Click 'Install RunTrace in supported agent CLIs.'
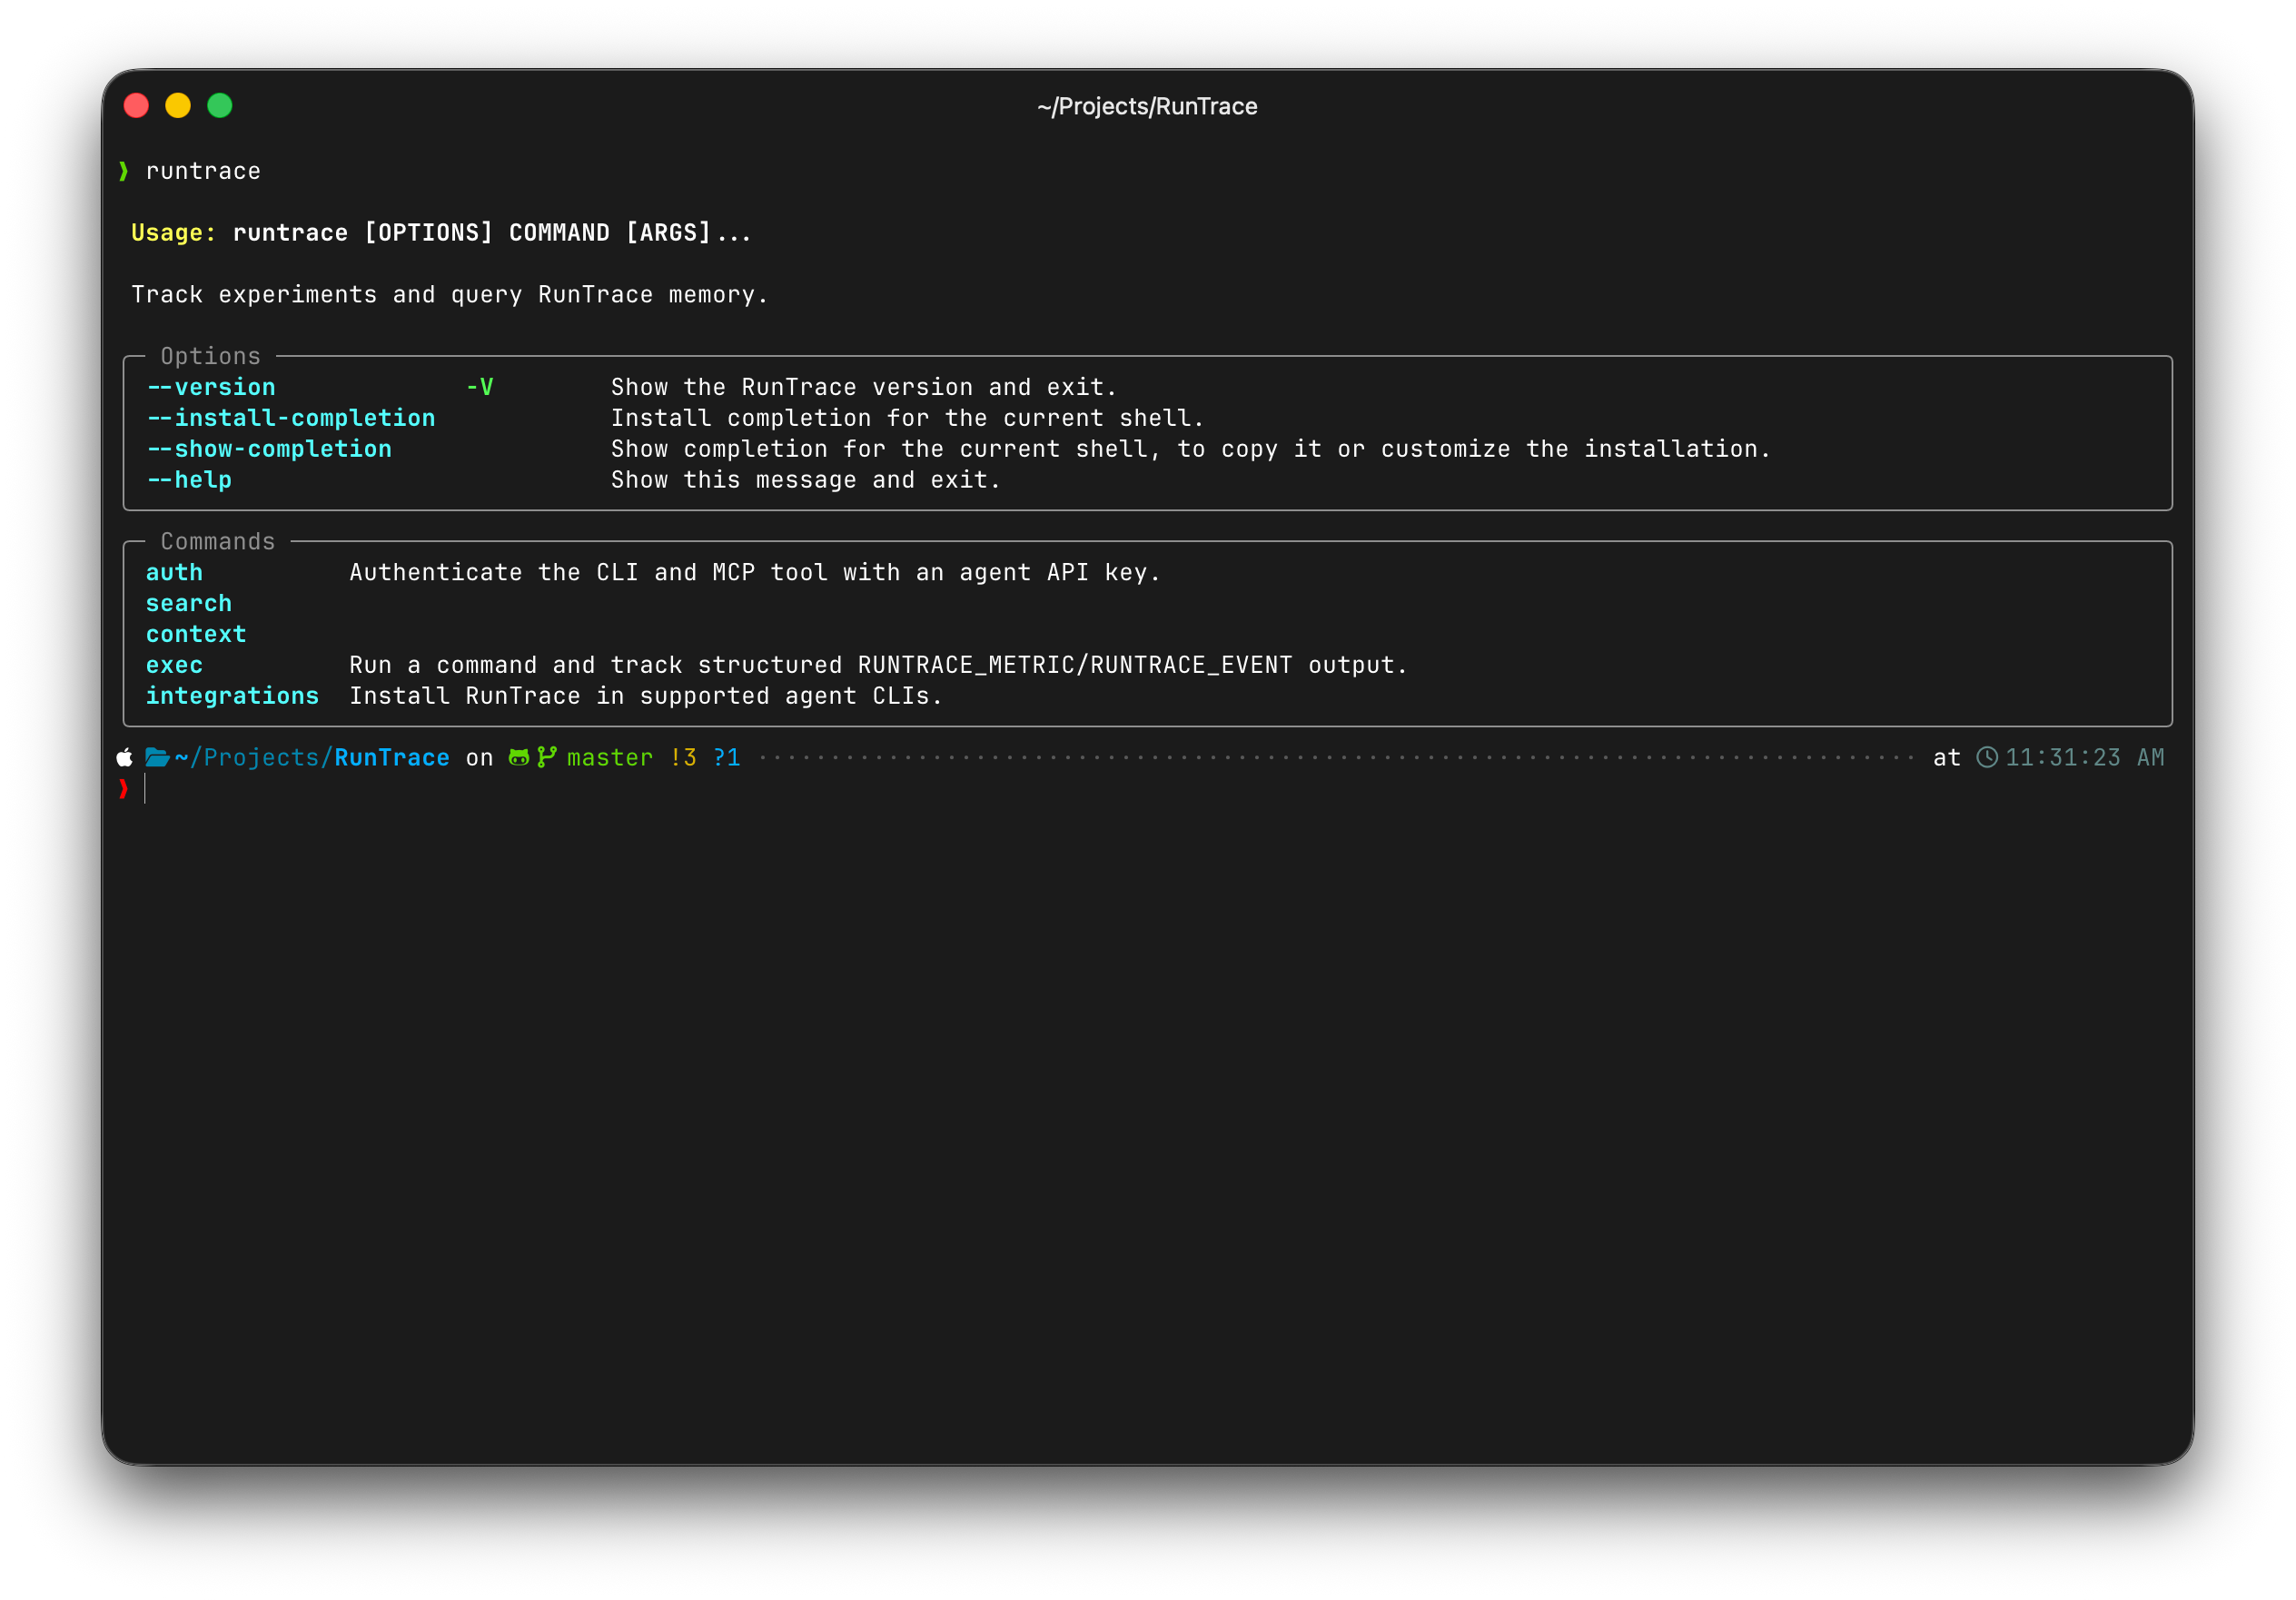The image size is (2296, 1600). point(646,696)
